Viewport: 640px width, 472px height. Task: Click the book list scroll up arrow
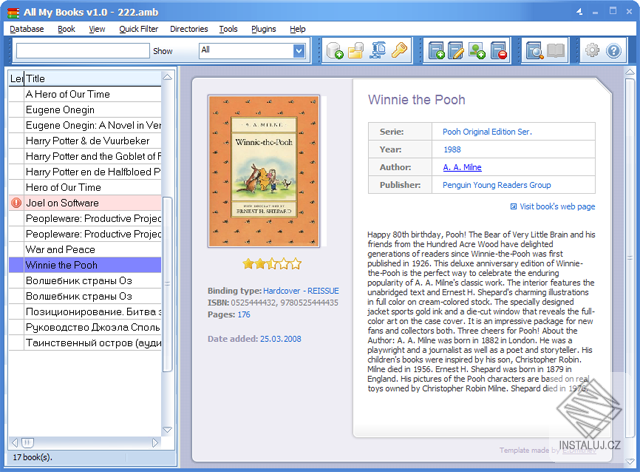coord(167,77)
